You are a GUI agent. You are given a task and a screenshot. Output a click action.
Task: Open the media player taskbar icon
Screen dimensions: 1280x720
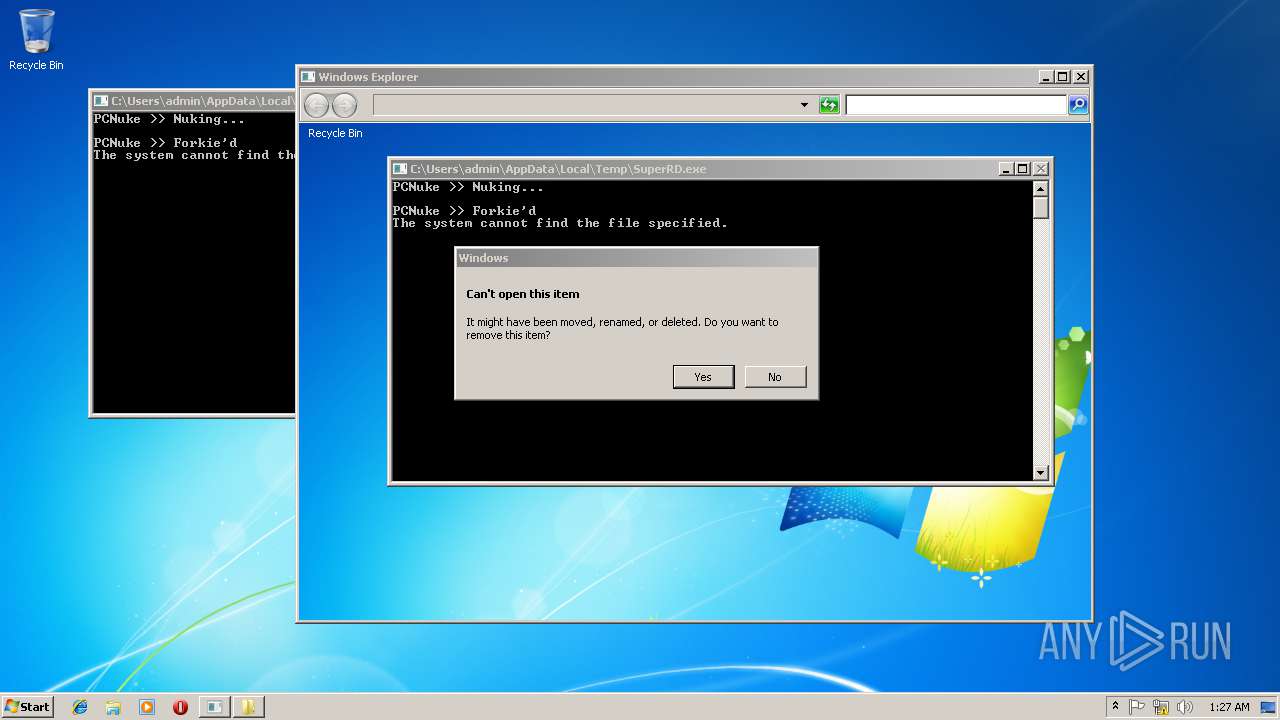coord(147,707)
